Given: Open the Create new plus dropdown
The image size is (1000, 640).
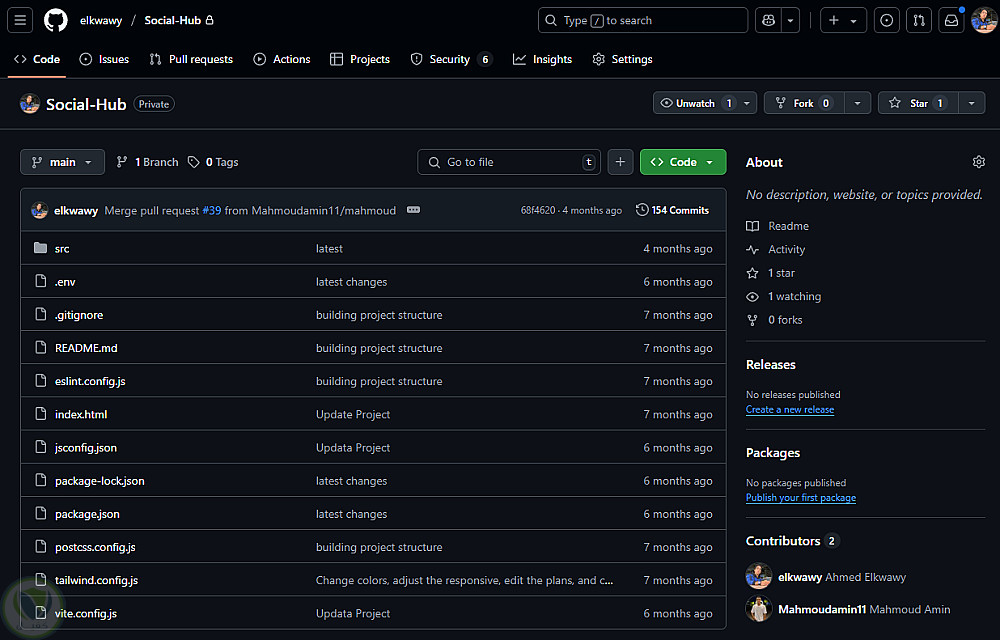Looking at the screenshot, I should (842, 20).
